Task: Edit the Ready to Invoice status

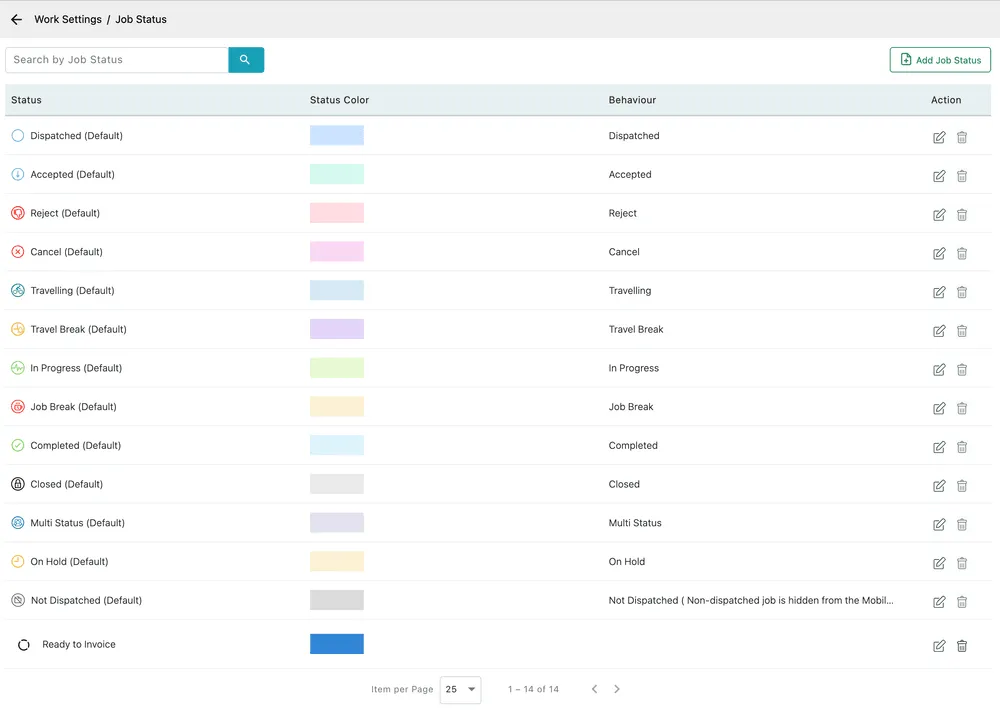Action: [x=939, y=646]
